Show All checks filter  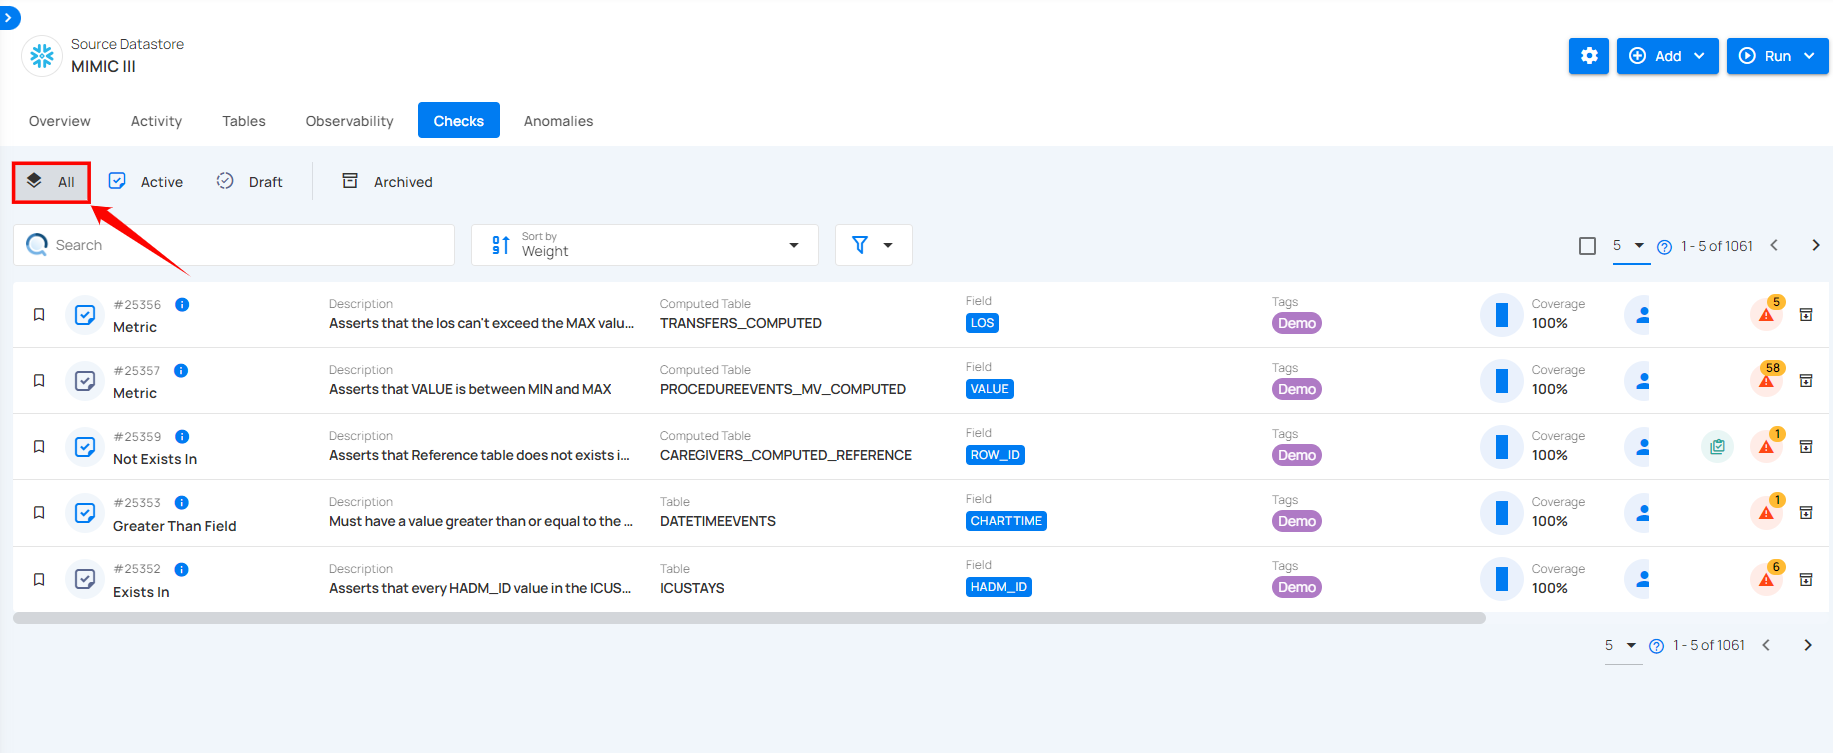[x=51, y=182]
